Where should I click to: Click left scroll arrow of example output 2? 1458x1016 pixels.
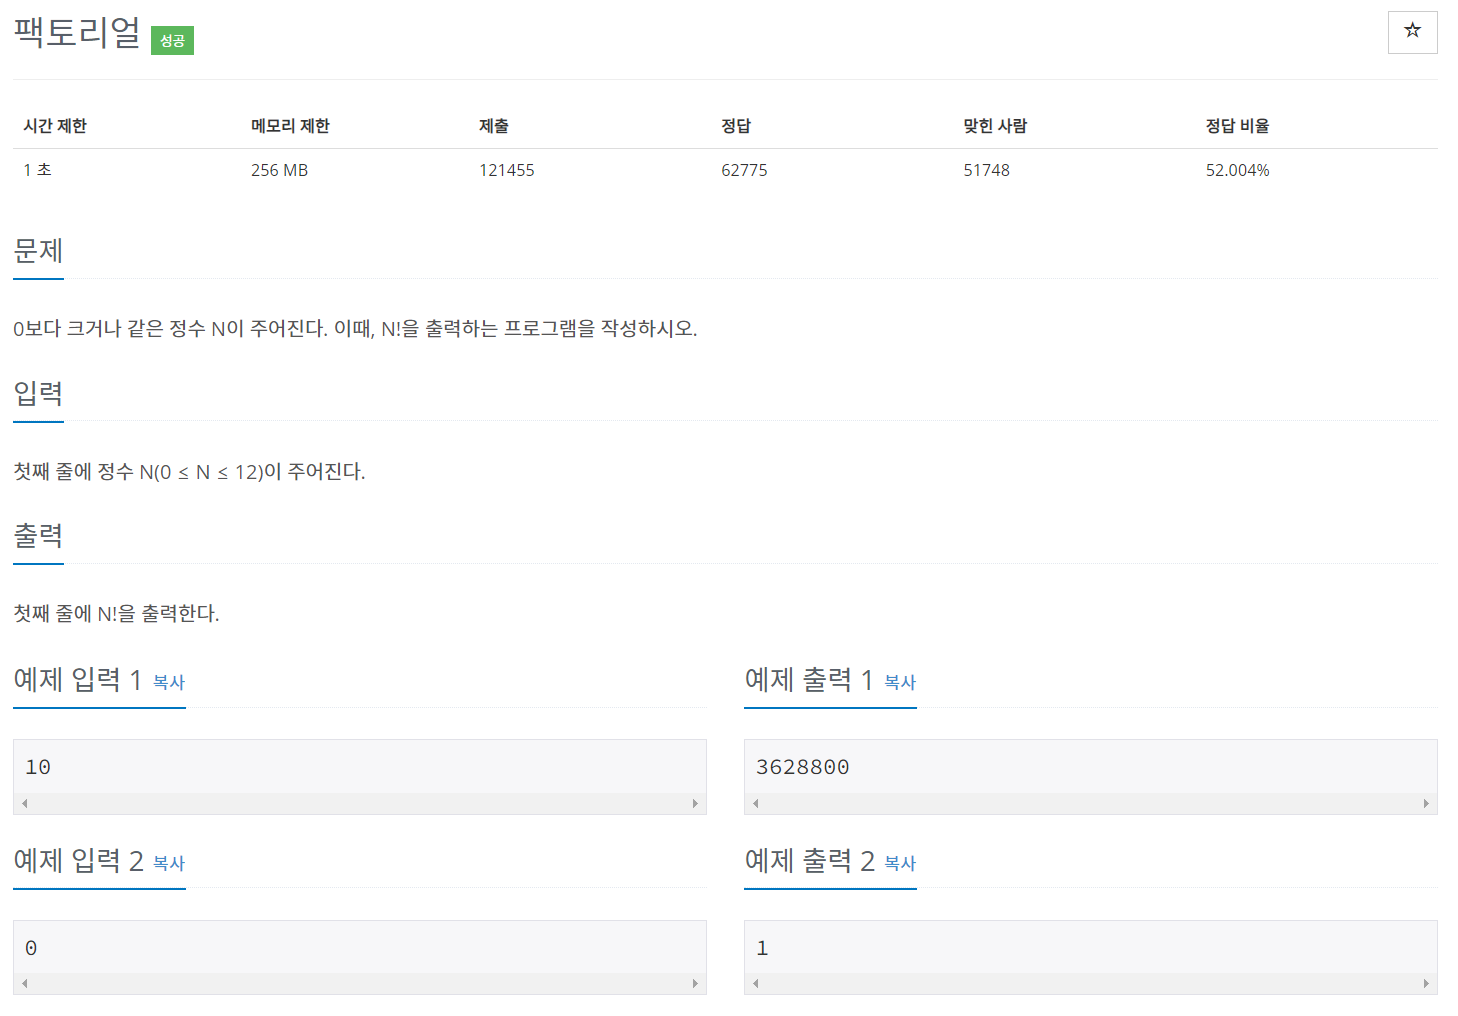(x=756, y=983)
